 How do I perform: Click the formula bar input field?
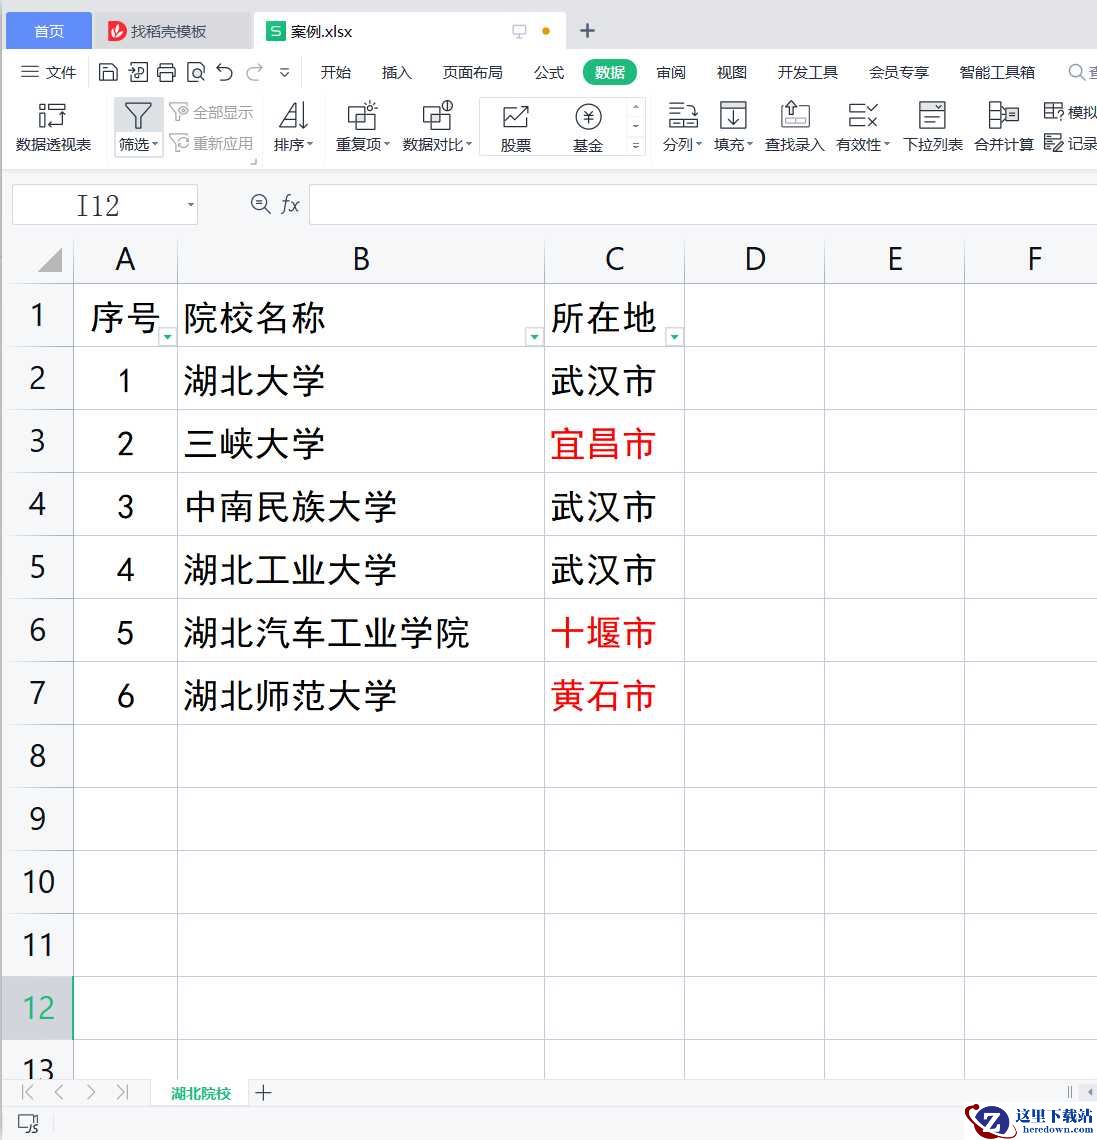(x=702, y=205)
